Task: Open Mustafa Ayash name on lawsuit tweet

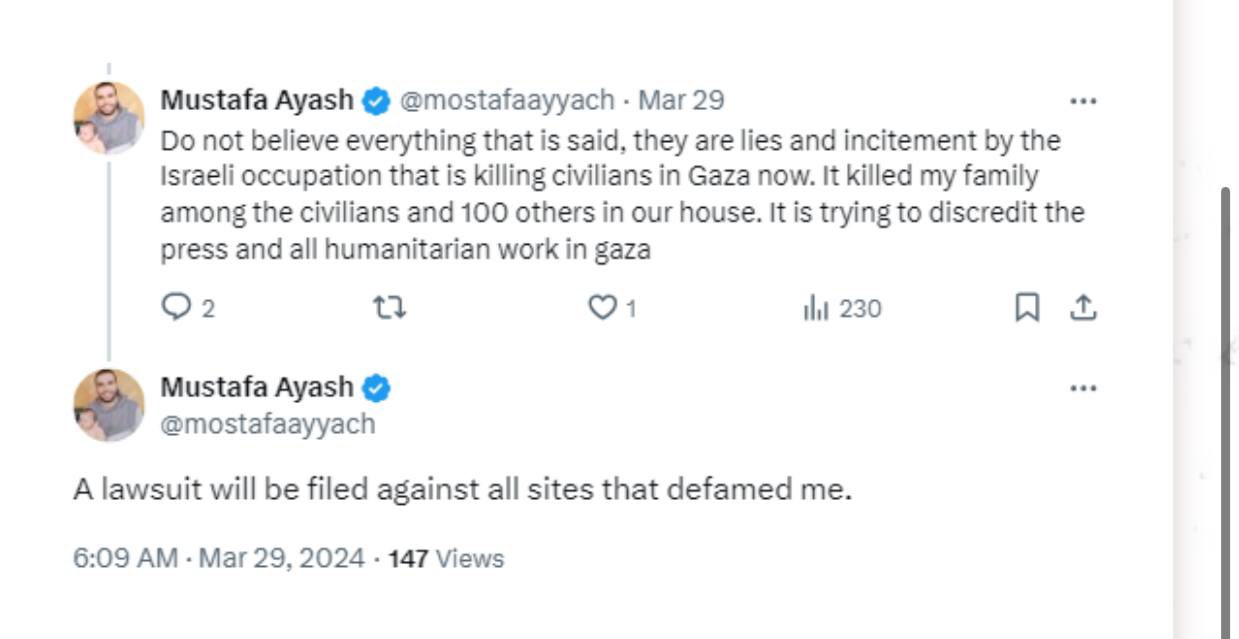Action: [x=257, y=387]
